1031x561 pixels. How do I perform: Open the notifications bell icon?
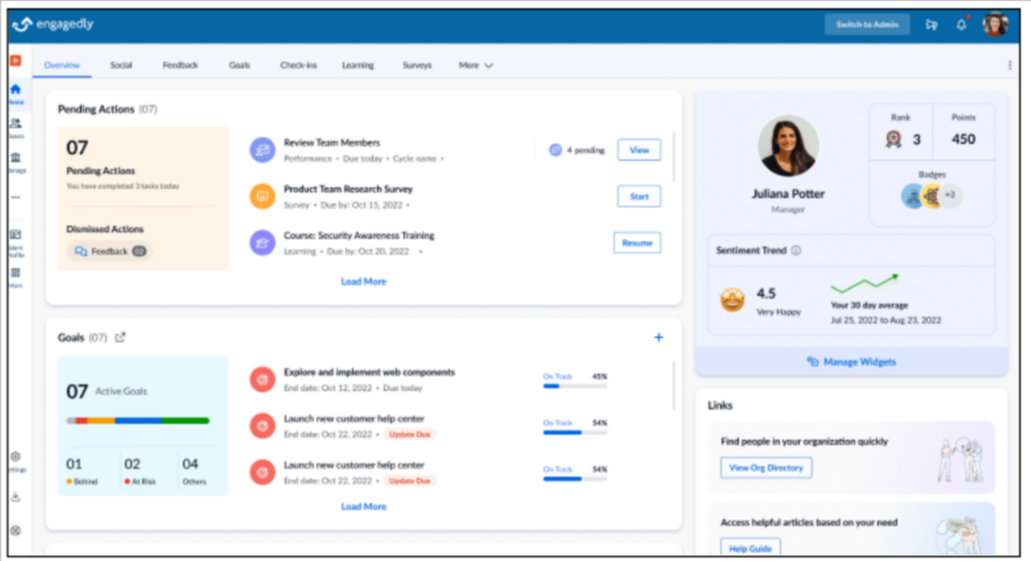pyautogui.click(x=961, y=25)
